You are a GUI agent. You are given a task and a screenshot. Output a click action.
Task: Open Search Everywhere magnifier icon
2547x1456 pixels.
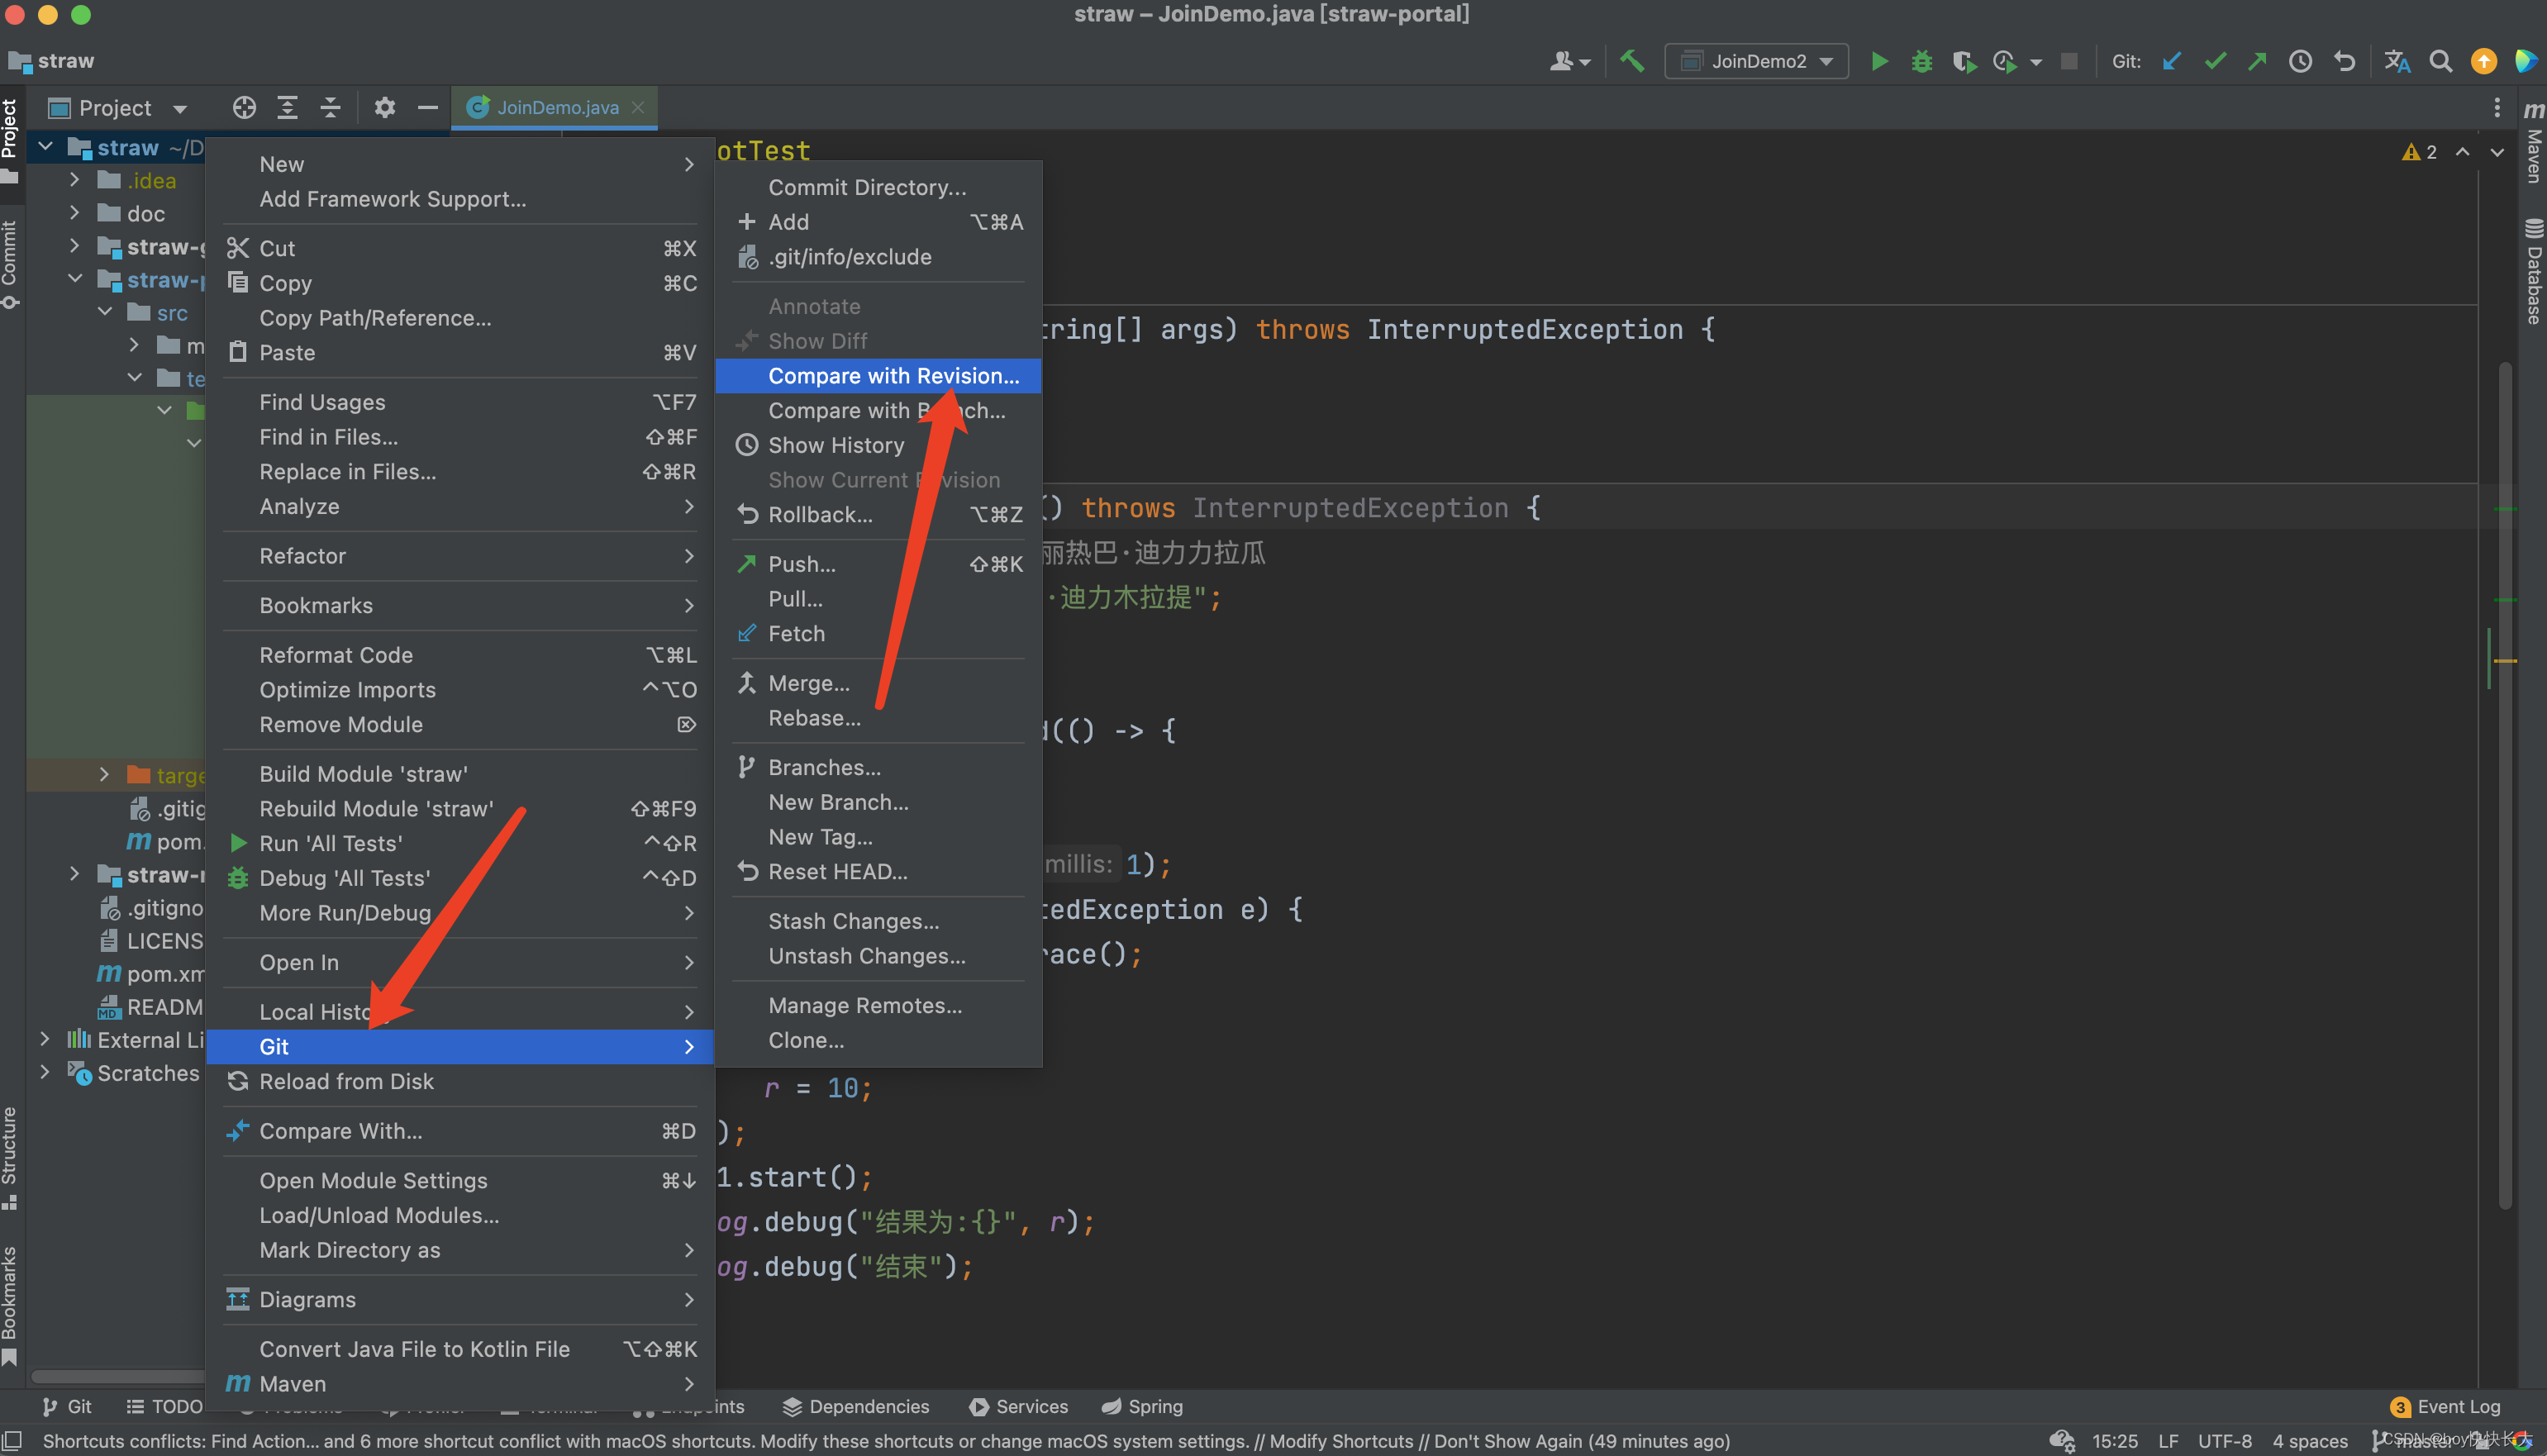click(x=2440, y=61)
